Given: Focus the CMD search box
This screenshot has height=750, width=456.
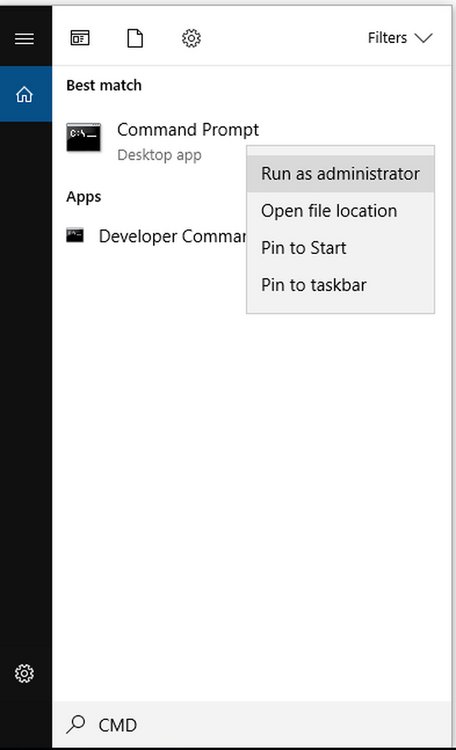Looking at the screenshot, I should pos(252,725).
